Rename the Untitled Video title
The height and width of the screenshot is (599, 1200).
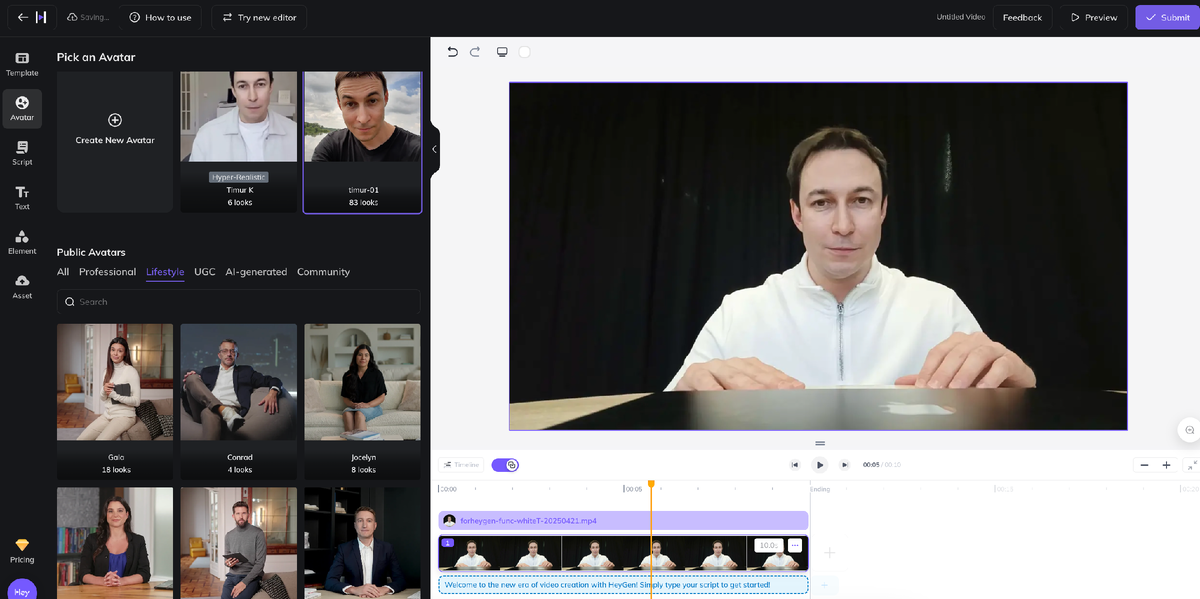960,17
